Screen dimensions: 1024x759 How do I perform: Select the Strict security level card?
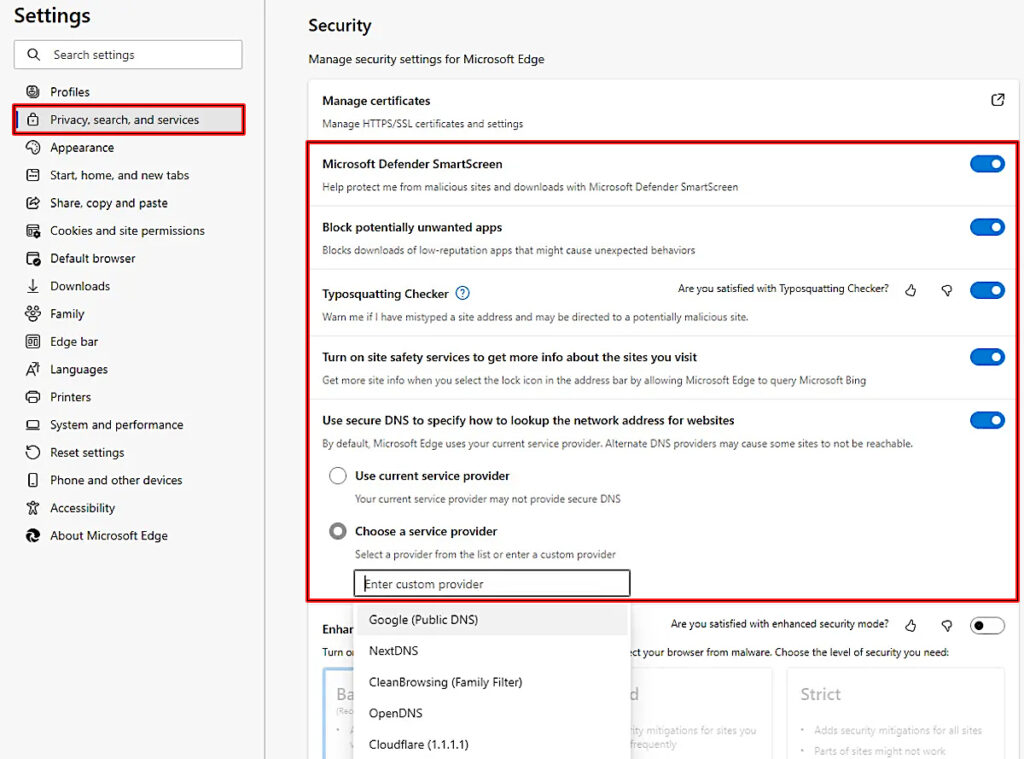[x=896, y=713]
